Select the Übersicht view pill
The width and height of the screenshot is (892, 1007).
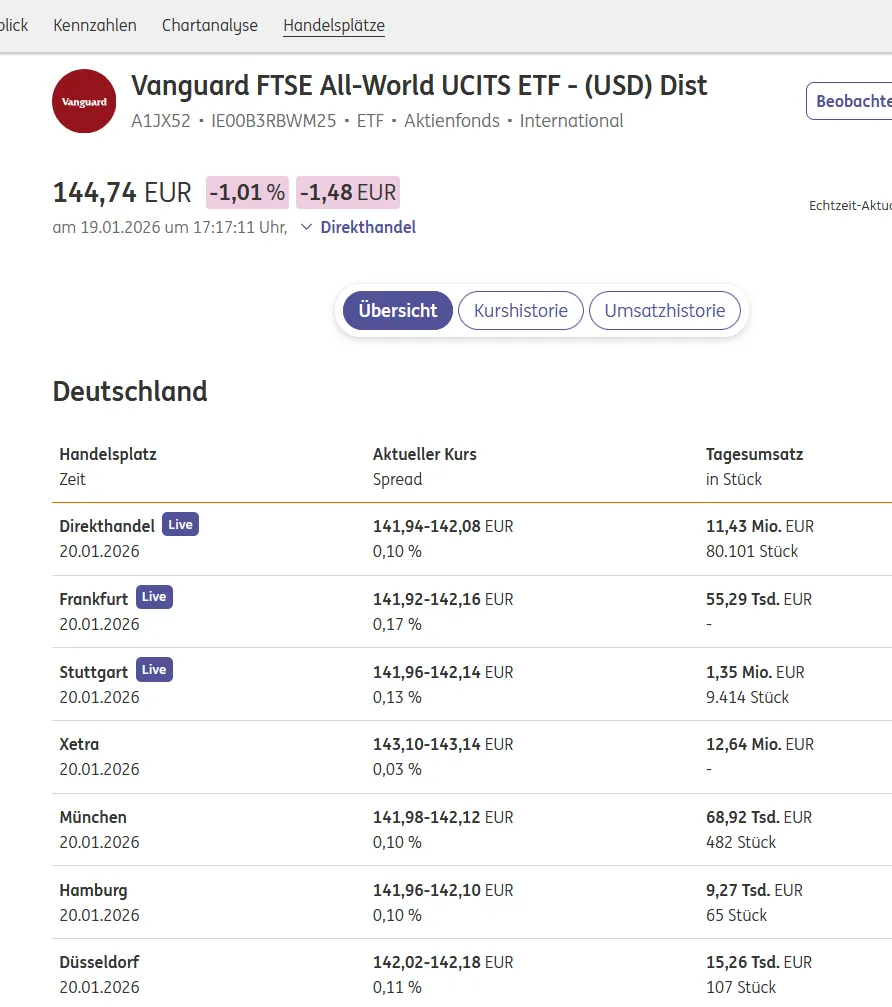[398, 310]
